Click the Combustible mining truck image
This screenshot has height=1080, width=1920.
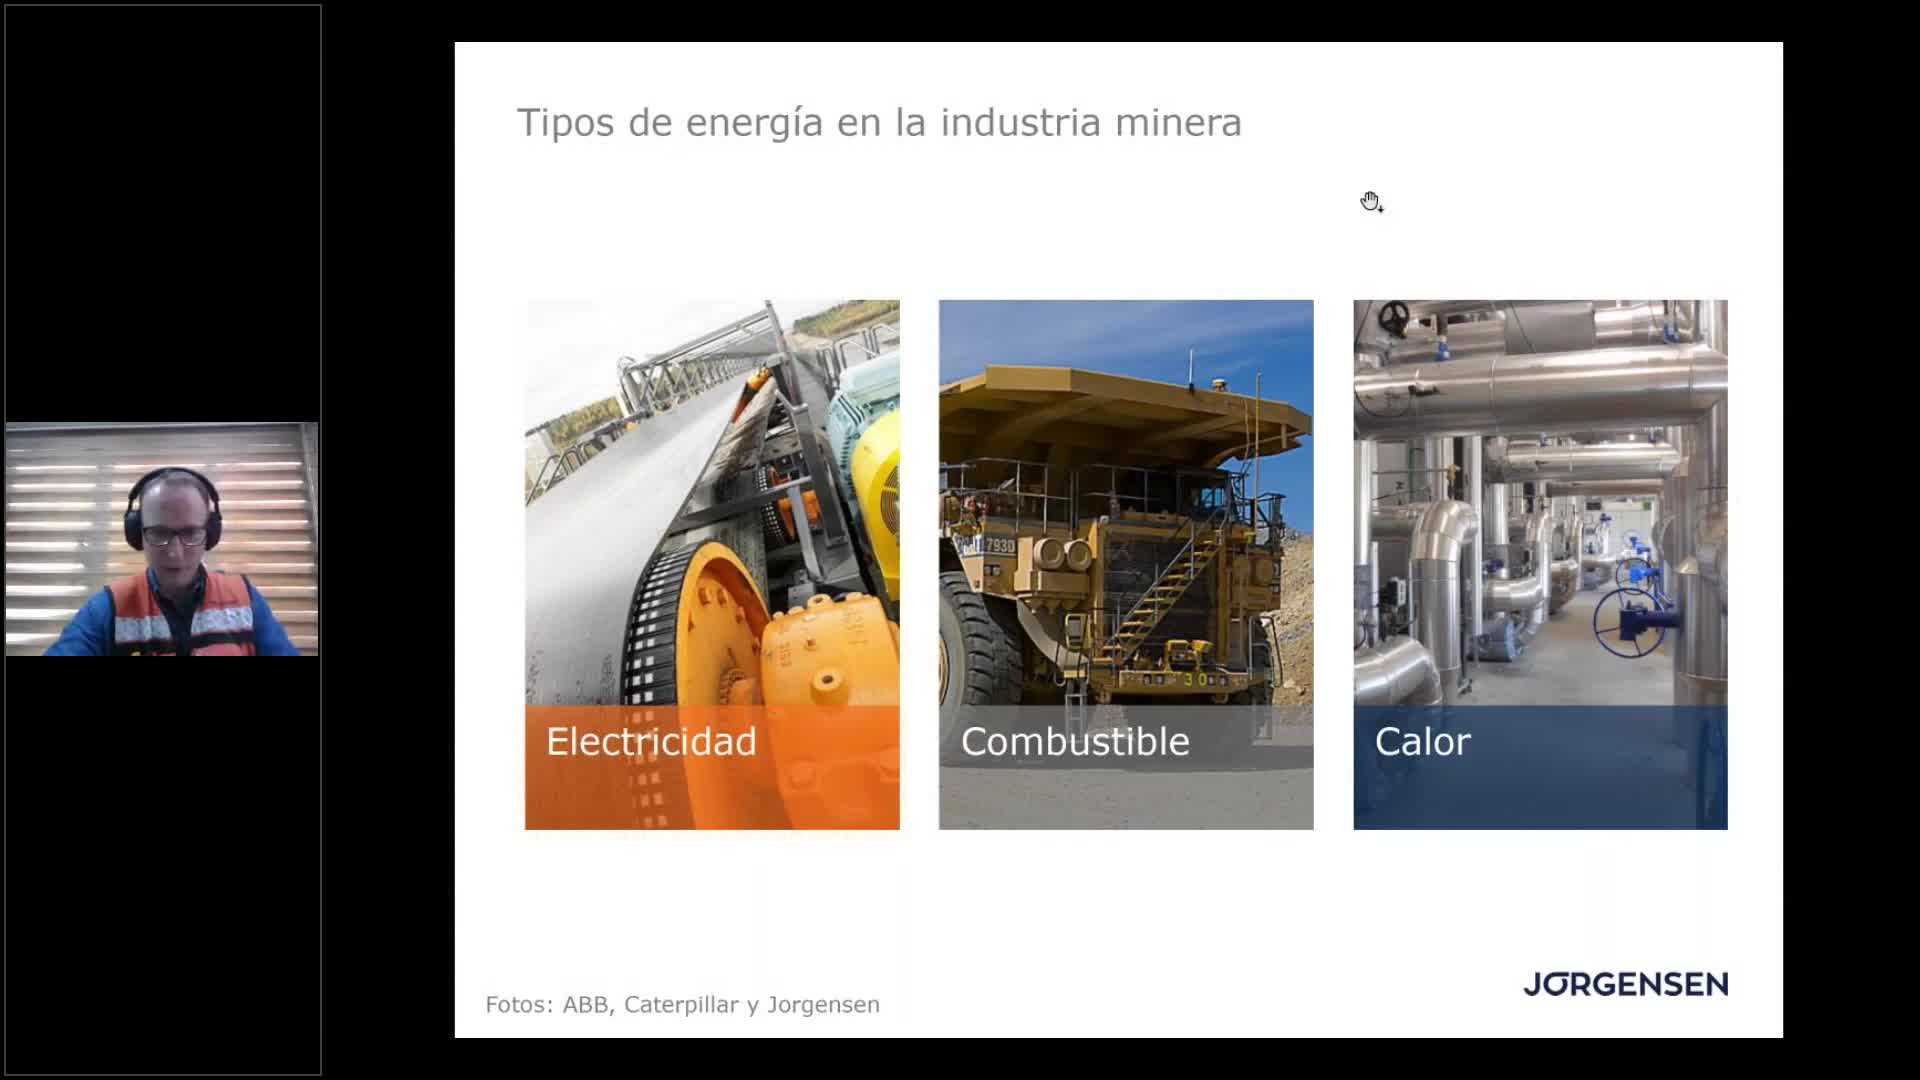(x=1126, y=564)
